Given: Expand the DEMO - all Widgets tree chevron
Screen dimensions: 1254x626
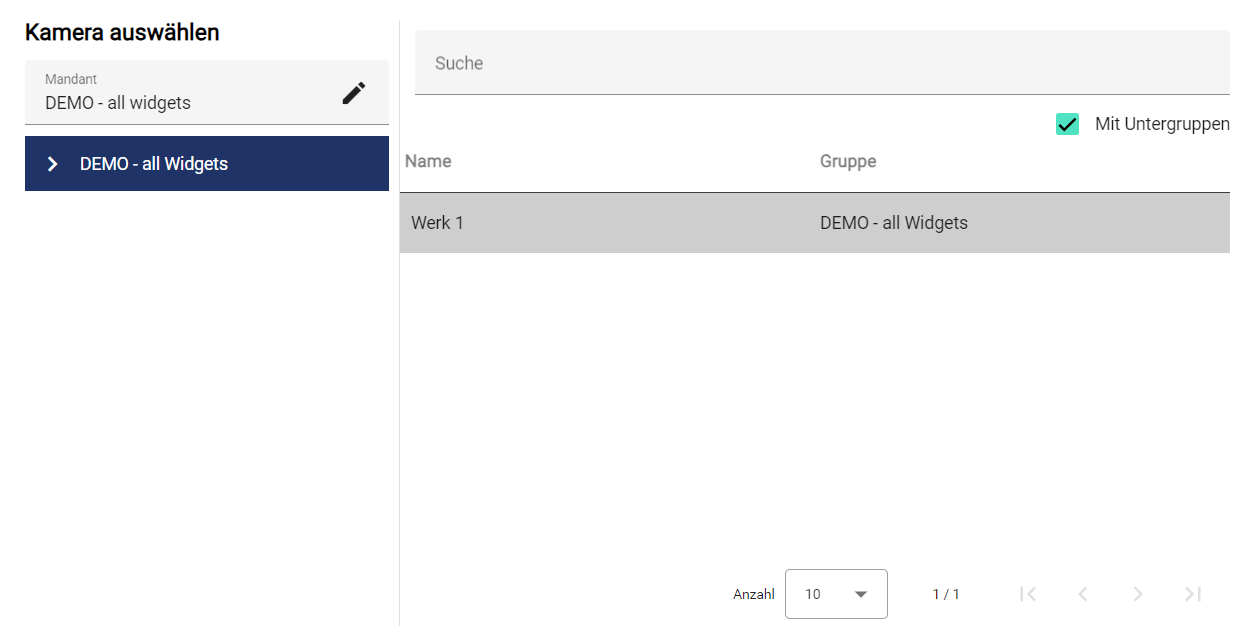Looking at the screenshot, I should [x=53, y=164].
